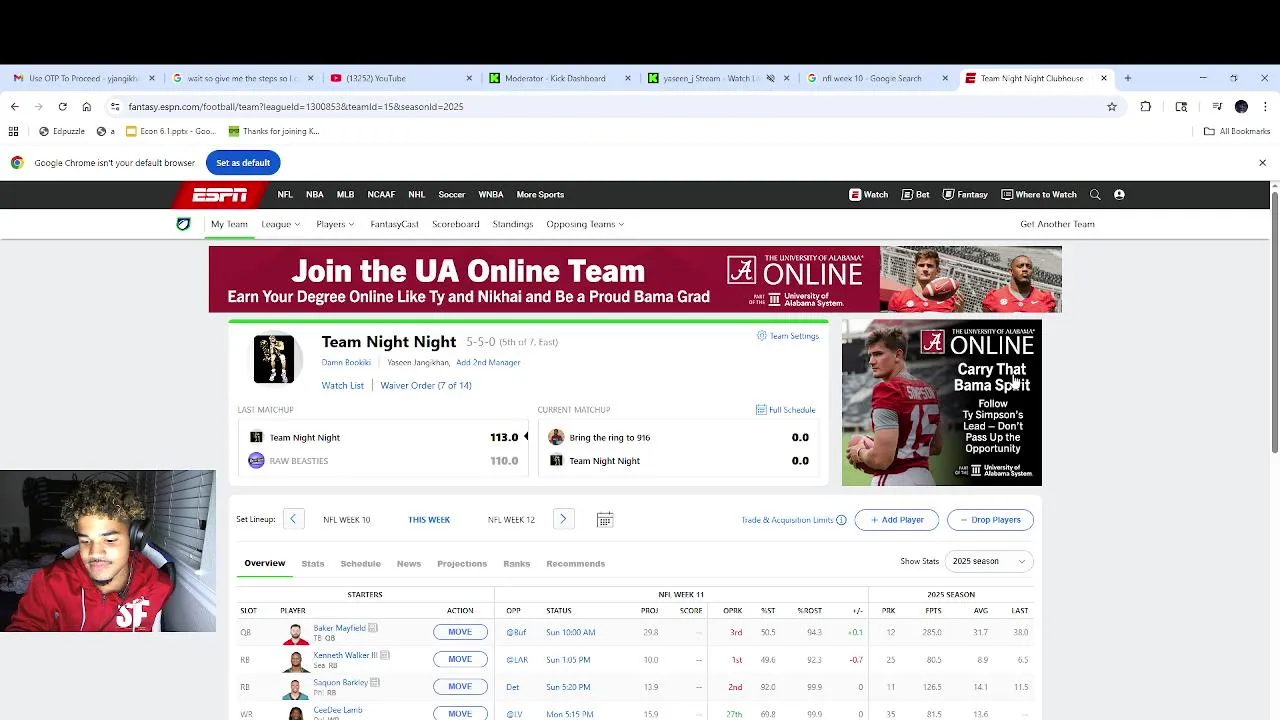1280x720 pixels.
Task: Go to next week with right arrow
Action: [x=563, y=520]
